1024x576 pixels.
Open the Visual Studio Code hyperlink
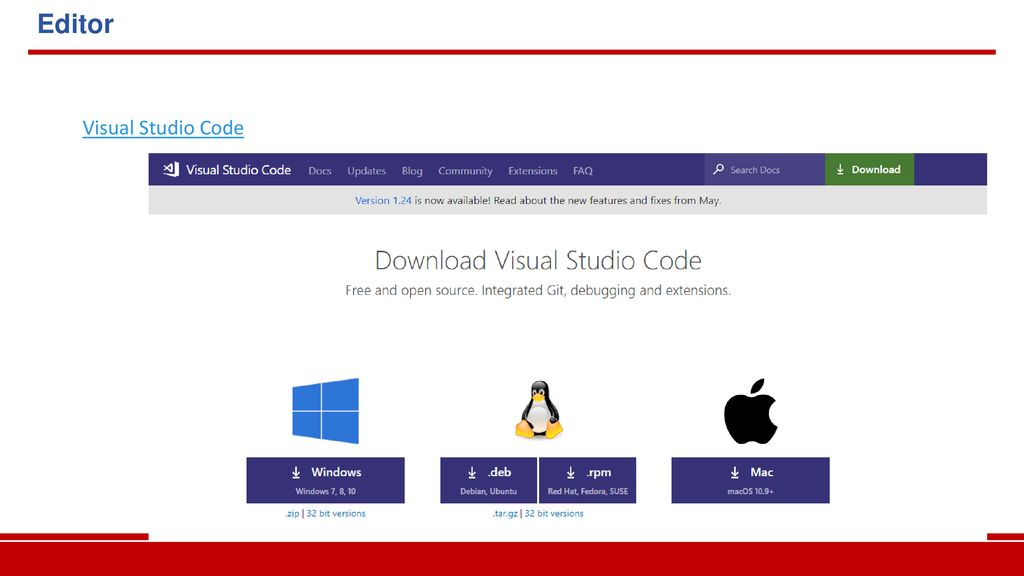[163, 127]
